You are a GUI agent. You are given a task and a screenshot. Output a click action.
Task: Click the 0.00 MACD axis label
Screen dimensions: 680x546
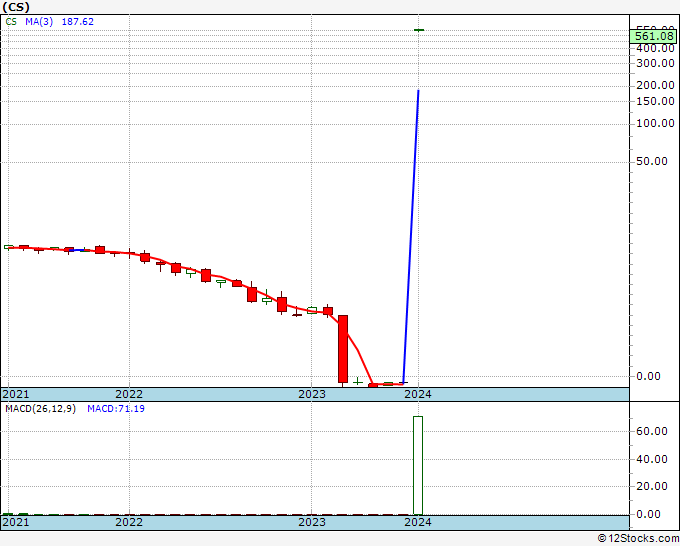point(648,514)
